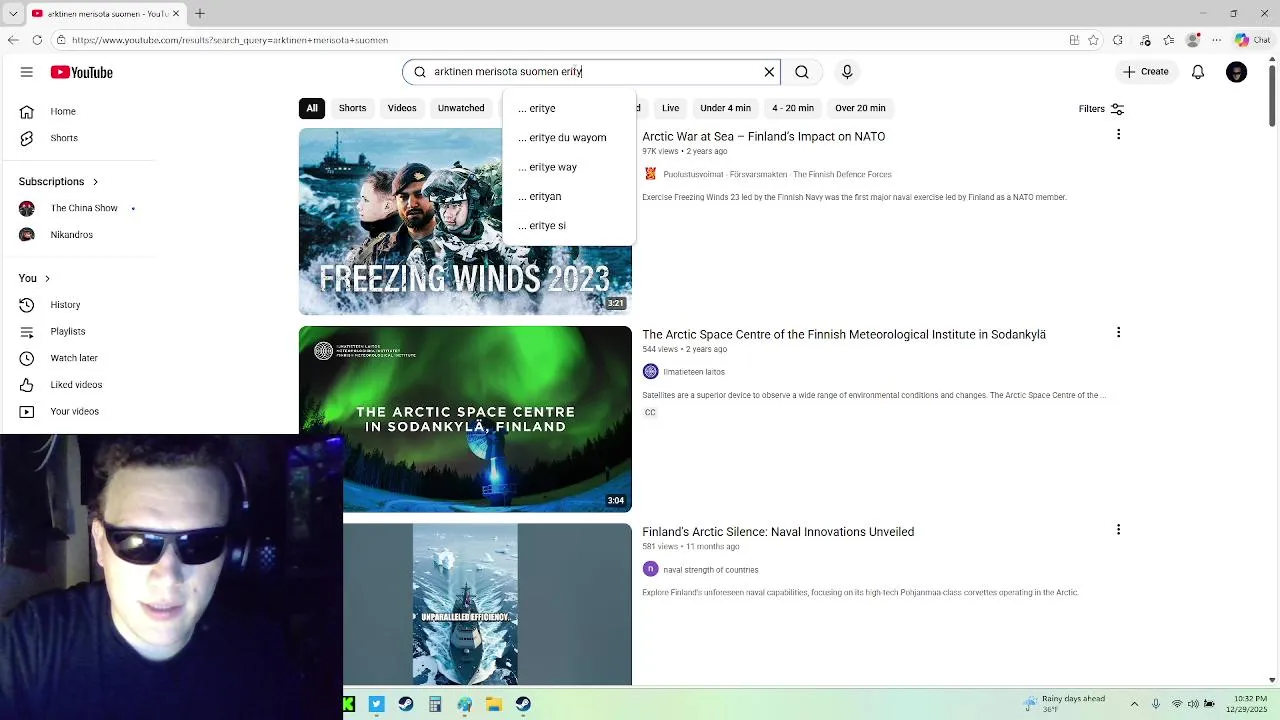
Task: Open the tab list dropdown arrow
Action: click(12, 14)
